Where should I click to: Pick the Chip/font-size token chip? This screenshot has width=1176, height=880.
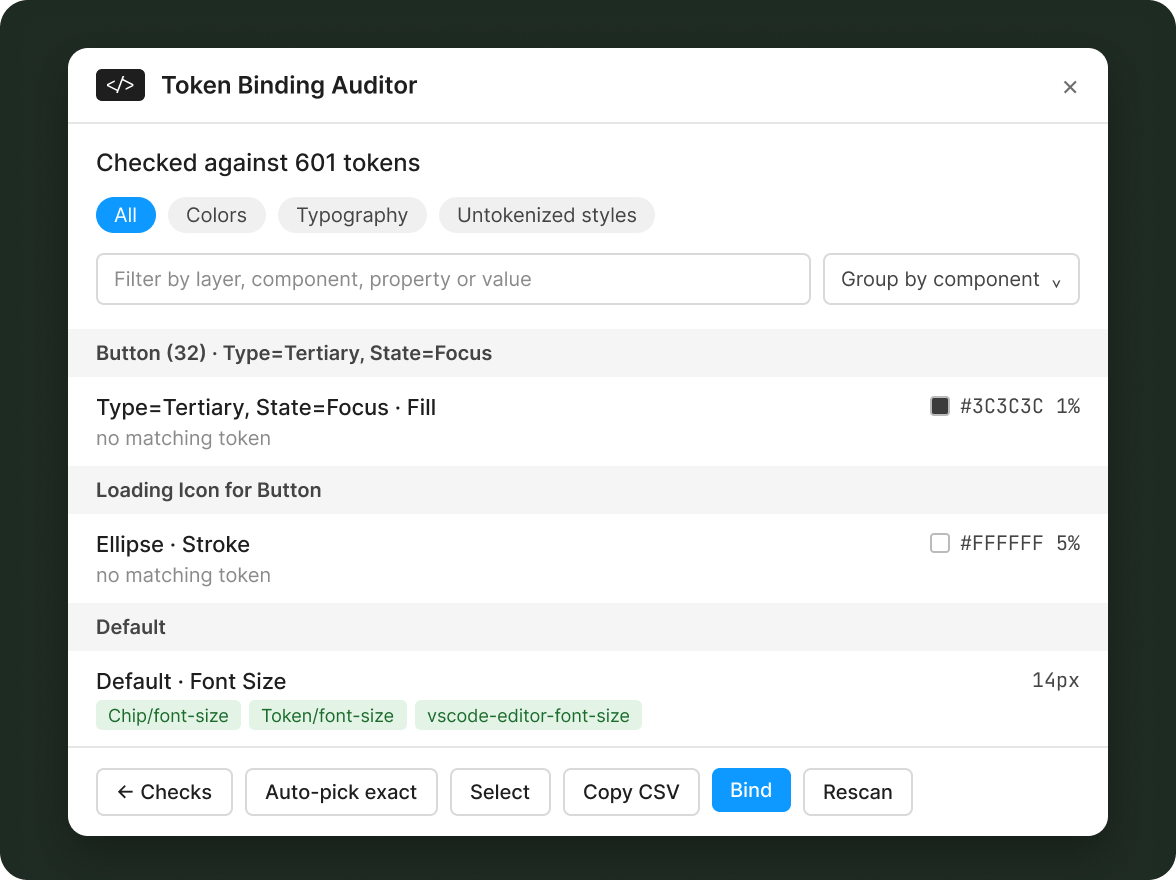(x=168, y=715)
